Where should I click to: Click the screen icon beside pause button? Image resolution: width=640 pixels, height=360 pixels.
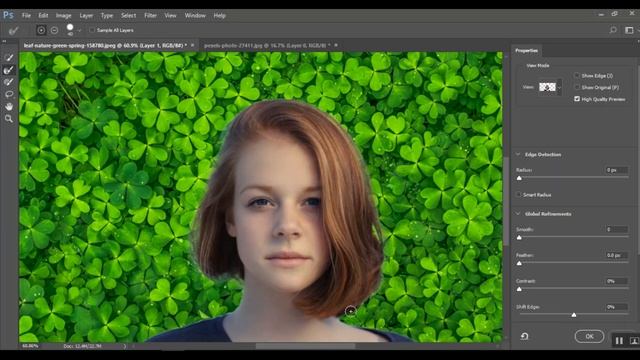pyautogui.click(x=634, y=340)
